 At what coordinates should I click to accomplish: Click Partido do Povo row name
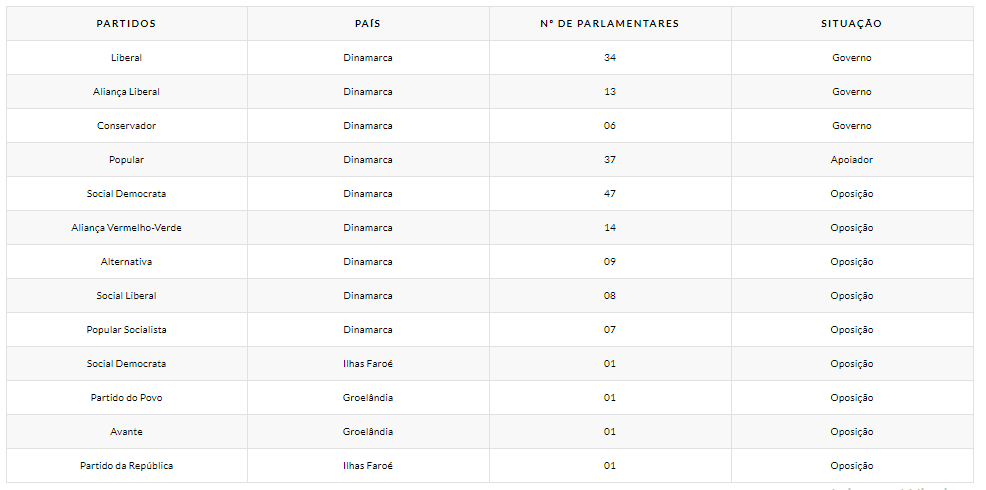[126, 398]
